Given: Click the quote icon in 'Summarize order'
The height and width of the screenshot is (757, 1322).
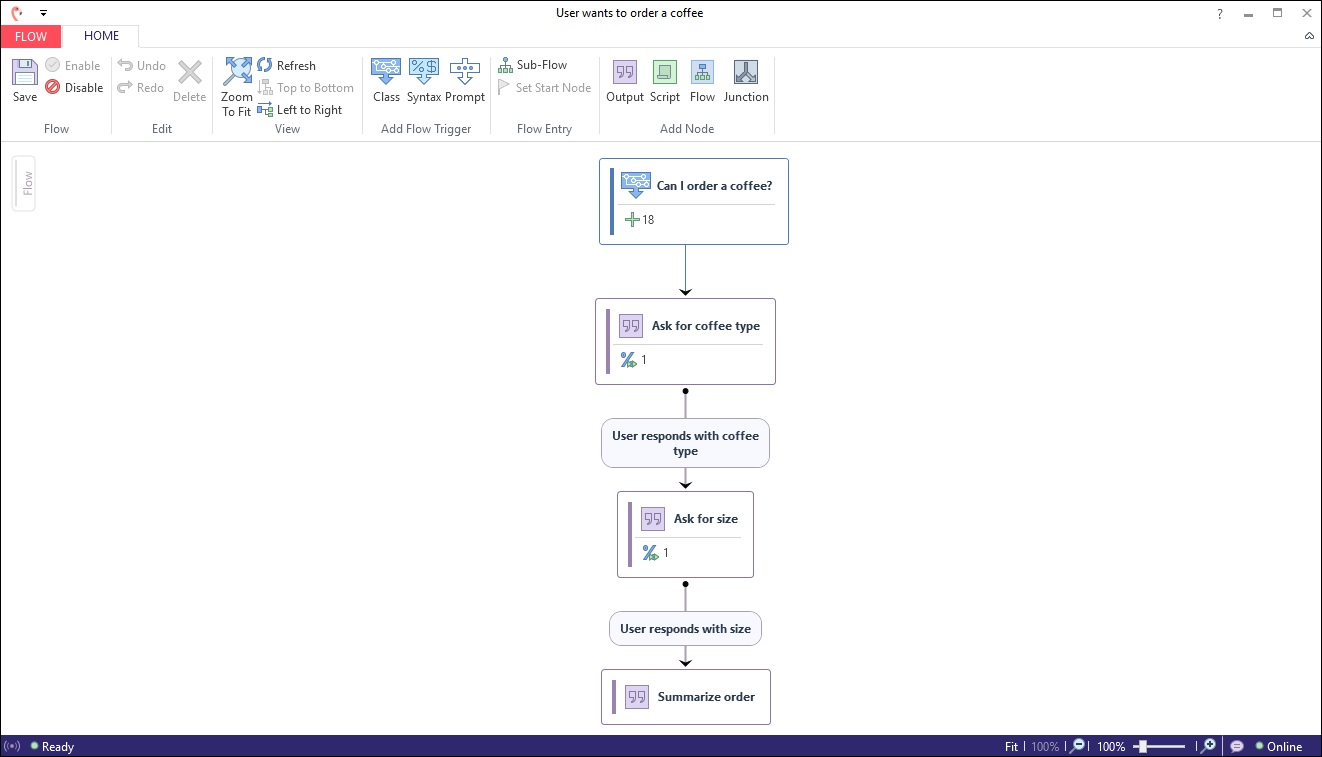Looking at the screenshot, I should pos(637,697).
